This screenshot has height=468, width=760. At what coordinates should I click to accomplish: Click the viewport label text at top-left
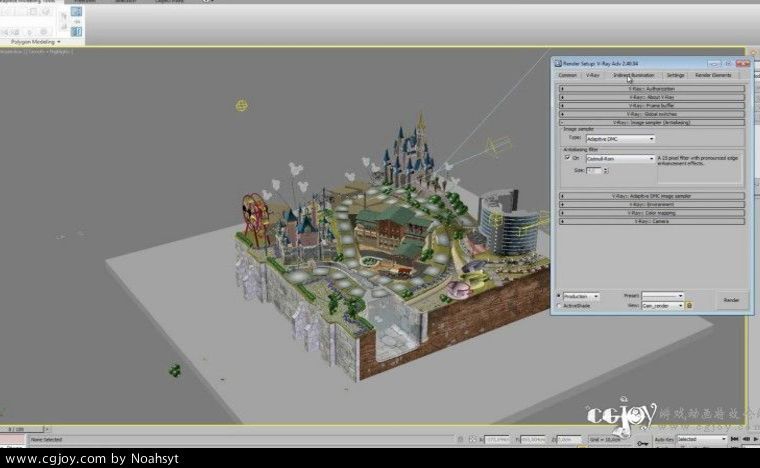tap(36, 51)
